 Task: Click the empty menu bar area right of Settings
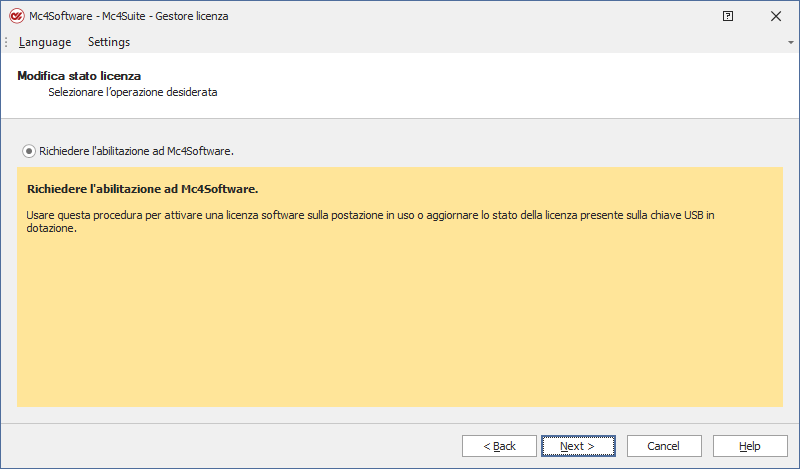tap(450, 42)
